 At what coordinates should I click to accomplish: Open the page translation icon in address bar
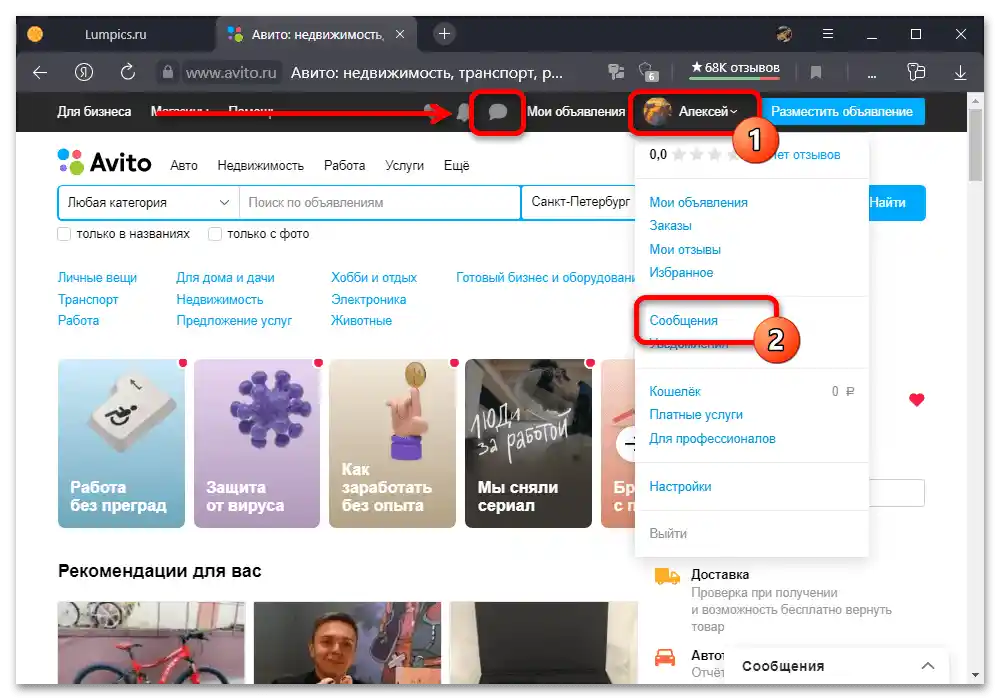click(616, 72)
